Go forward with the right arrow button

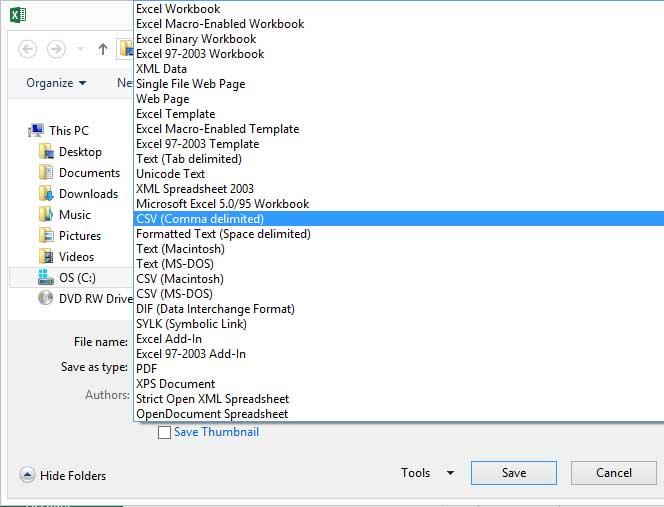pyautogui.click(x=56, y=50)
